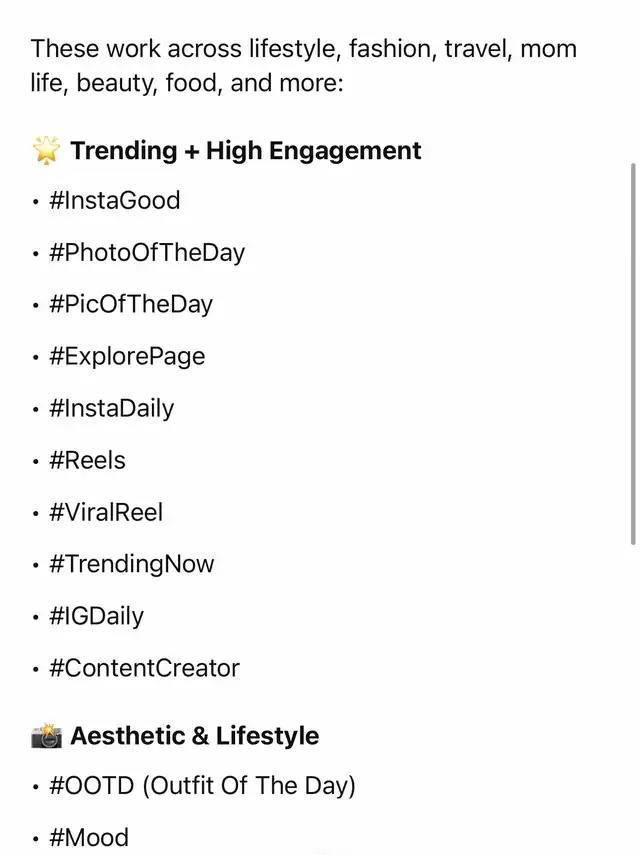
Task: Click the vertical scrollbar thumb
Action: [633, 354]
